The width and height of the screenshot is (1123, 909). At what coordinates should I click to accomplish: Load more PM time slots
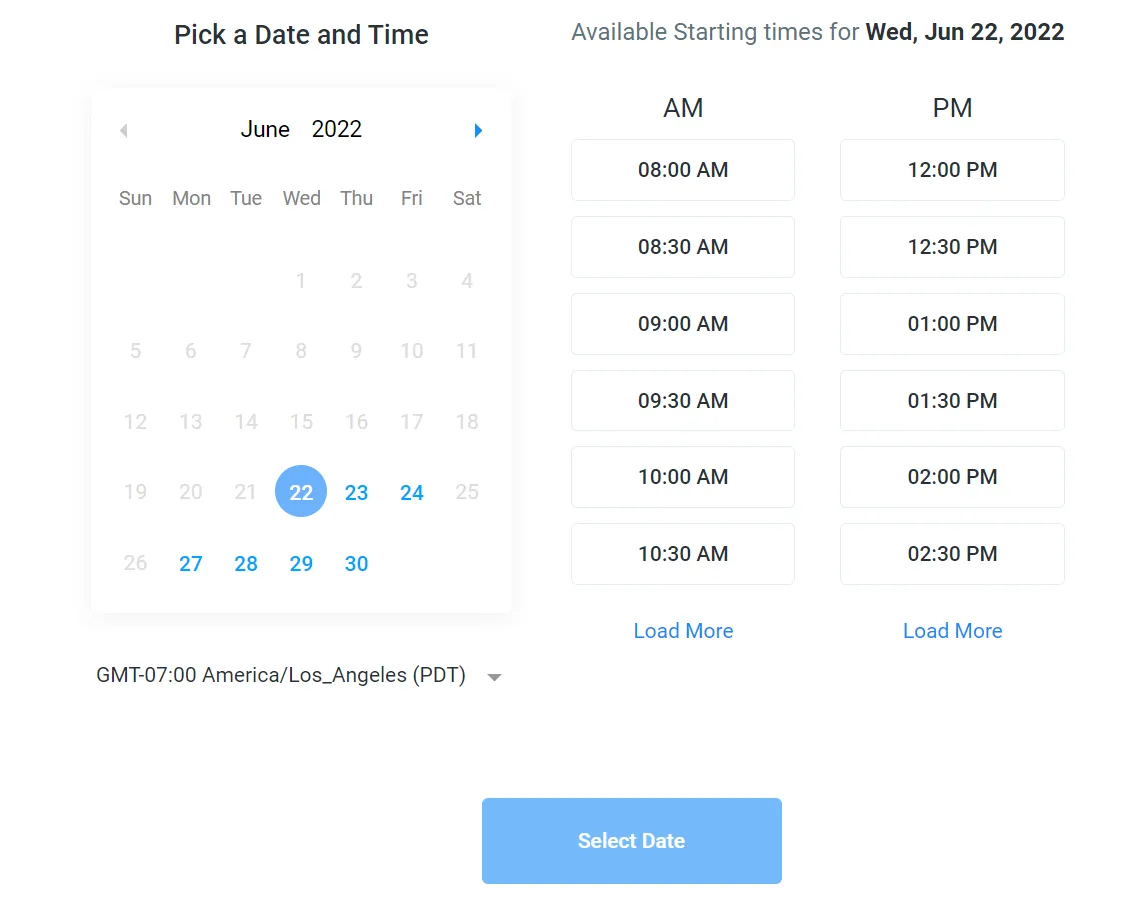[x=952, y=631]
